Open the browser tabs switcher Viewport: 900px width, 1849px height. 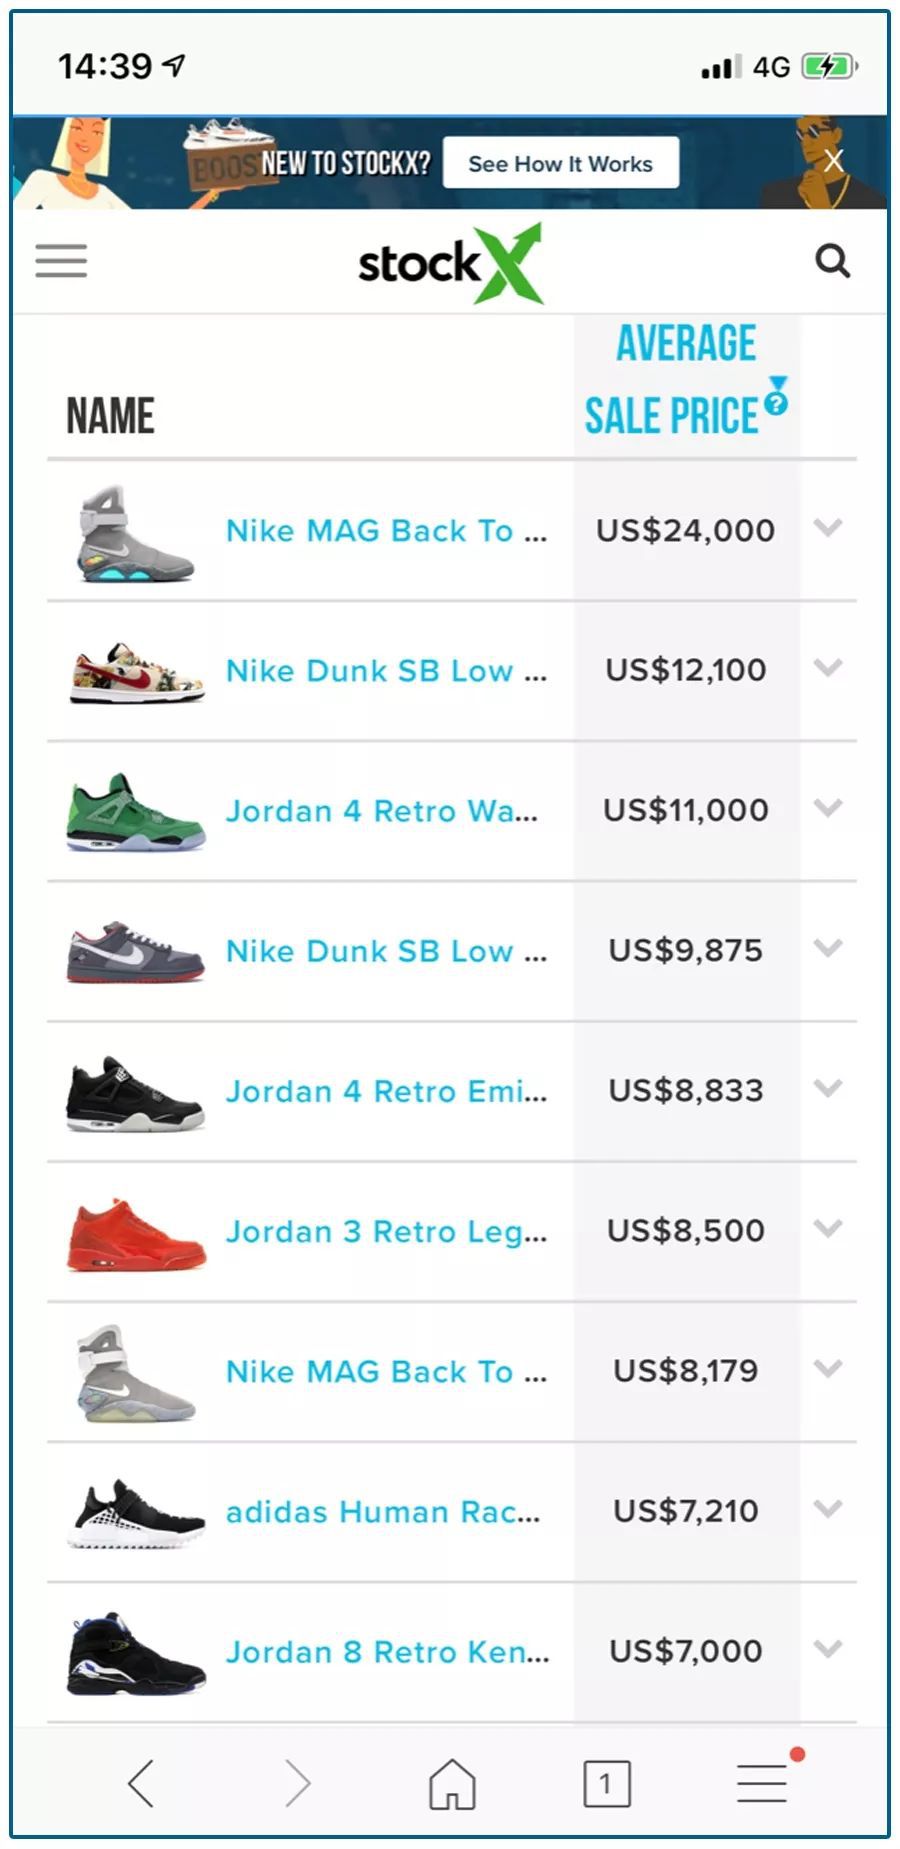coord(606,1783)
